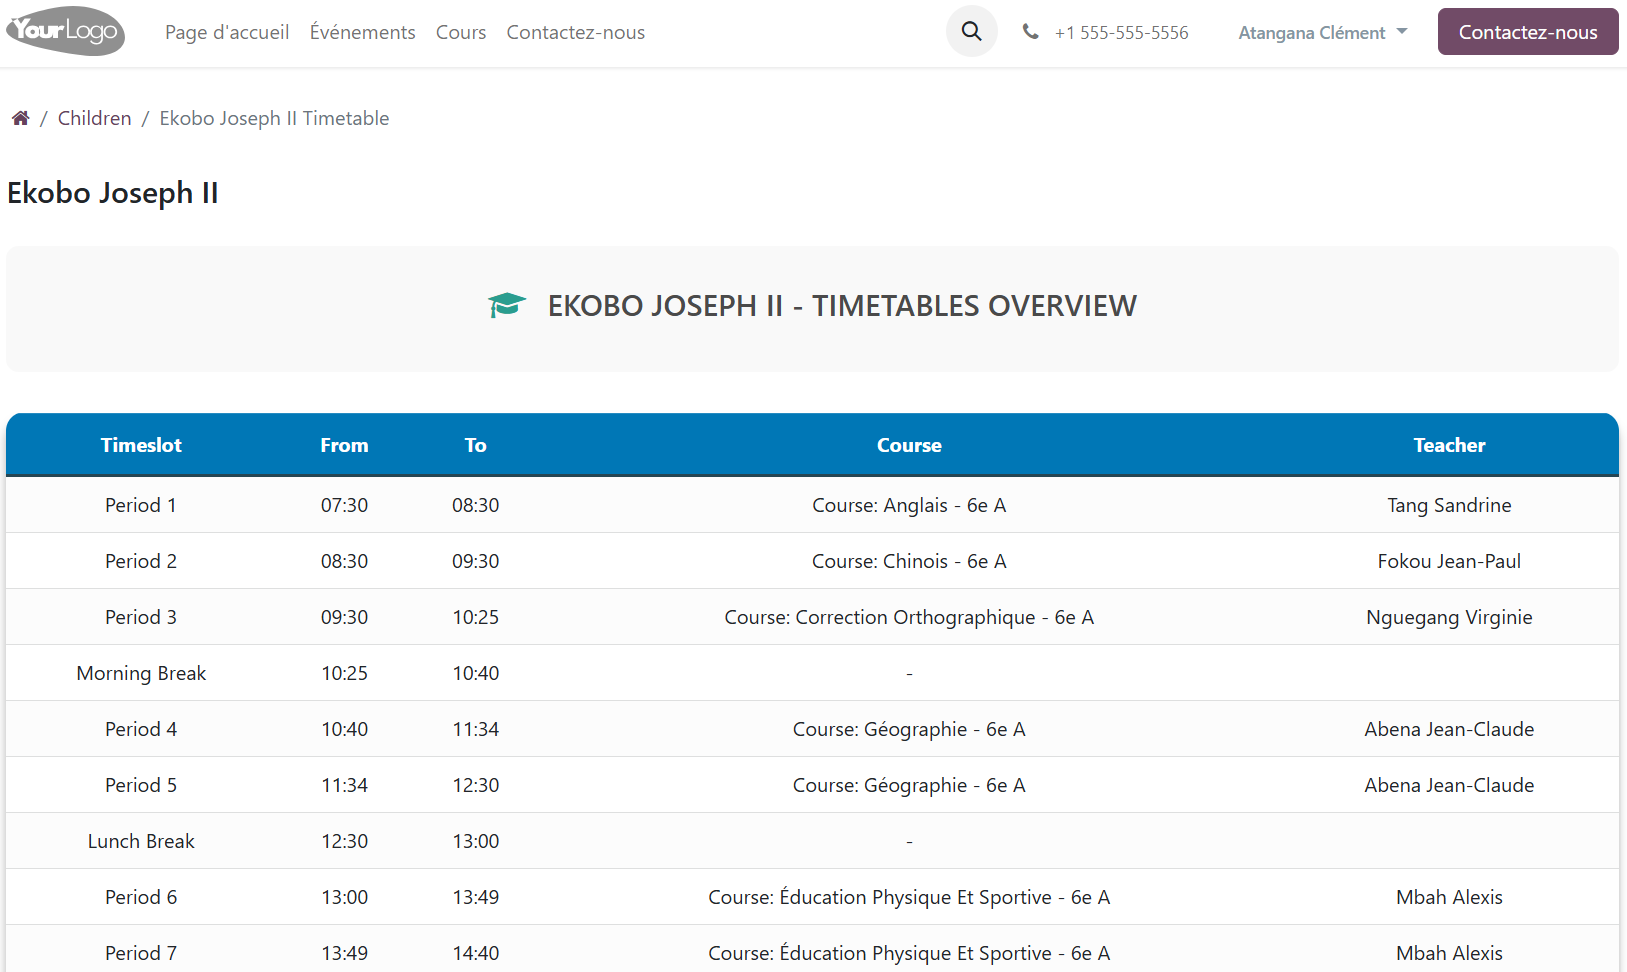
Task: Open the Page d'accueil menu item
Action: pos(227,32)
